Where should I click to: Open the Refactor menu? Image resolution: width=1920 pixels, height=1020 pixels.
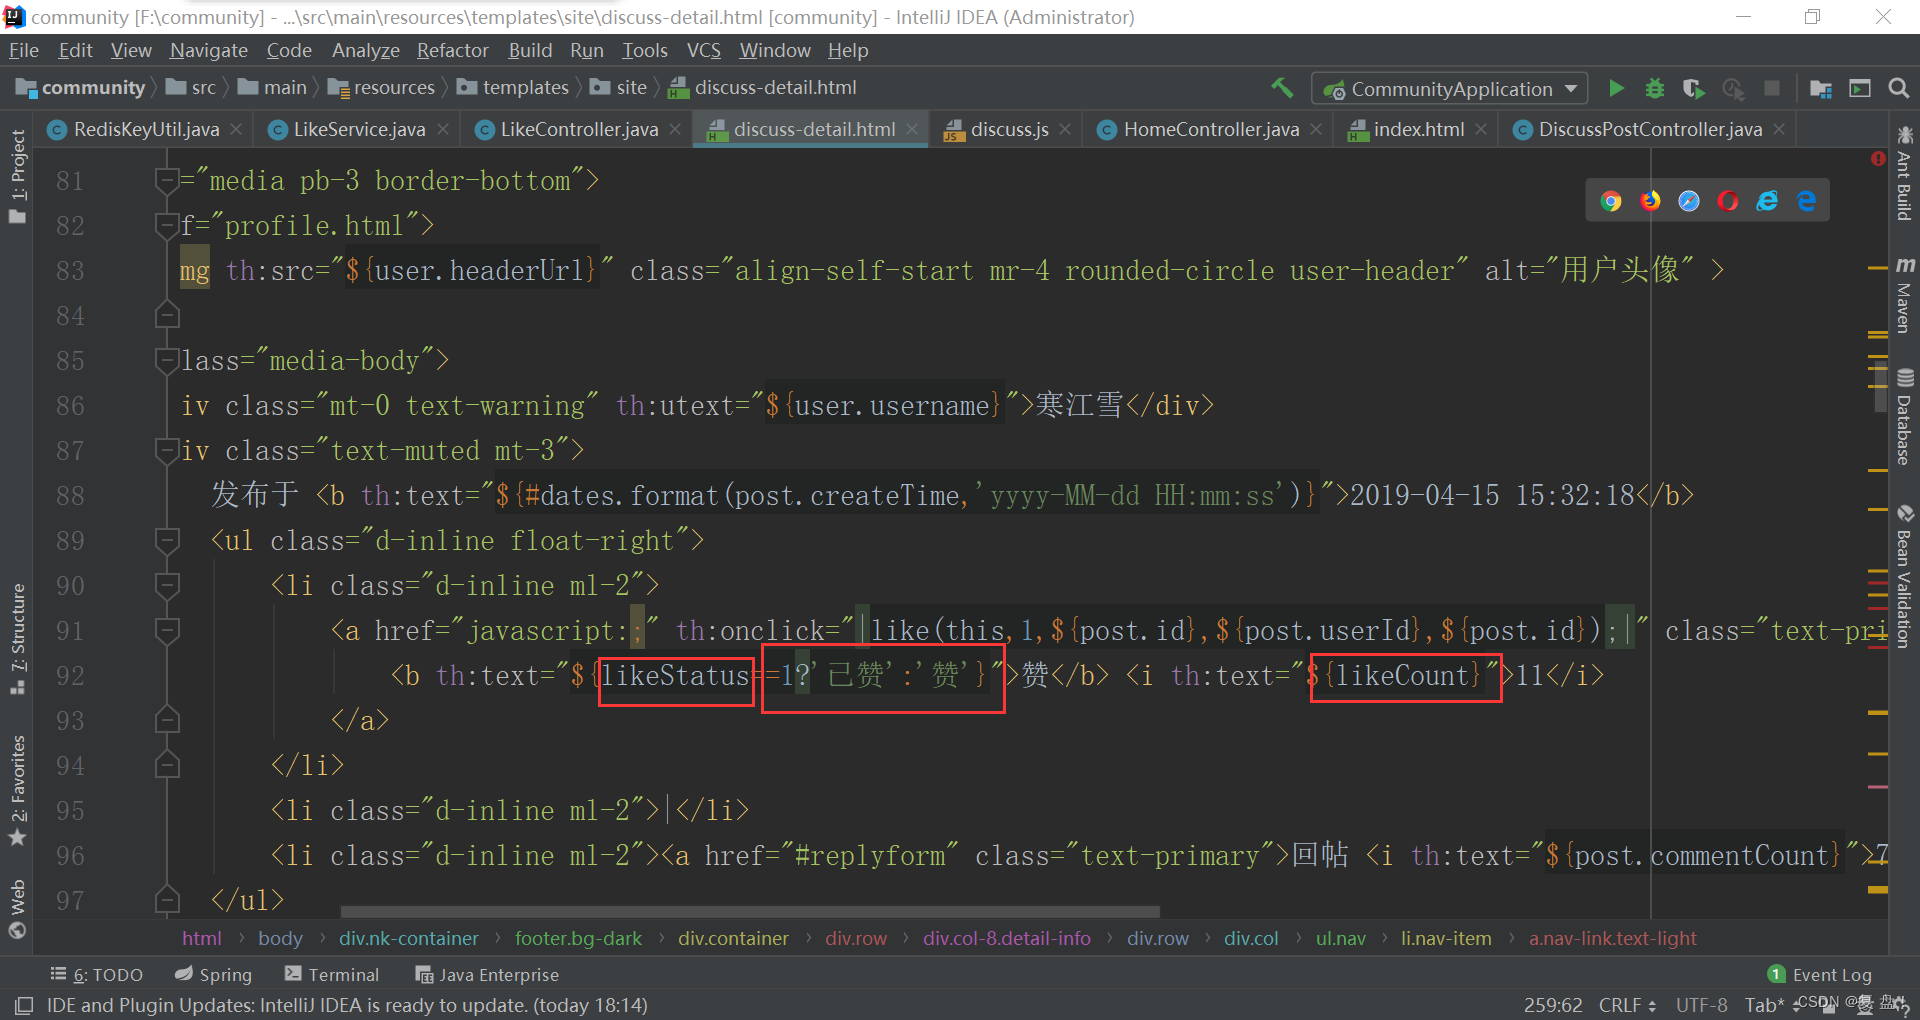coord(452,50)
